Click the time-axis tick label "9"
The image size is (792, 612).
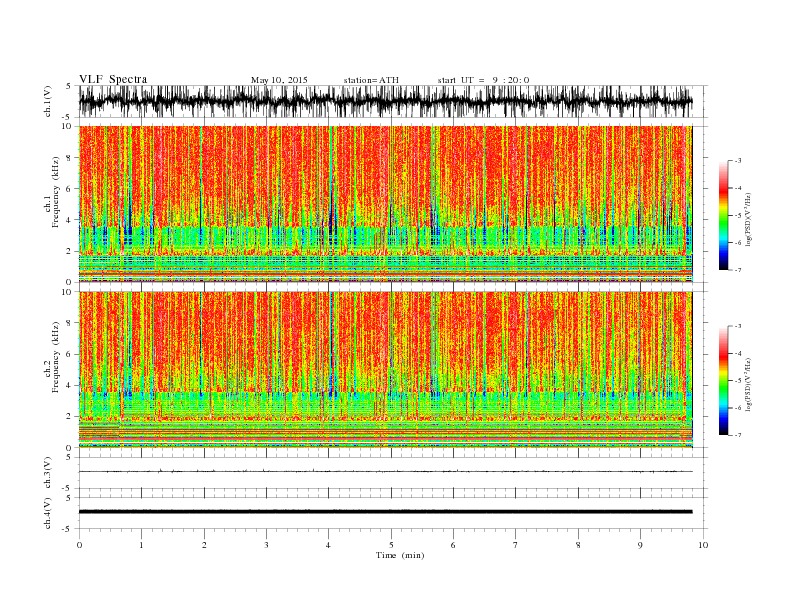coord(640,545)
